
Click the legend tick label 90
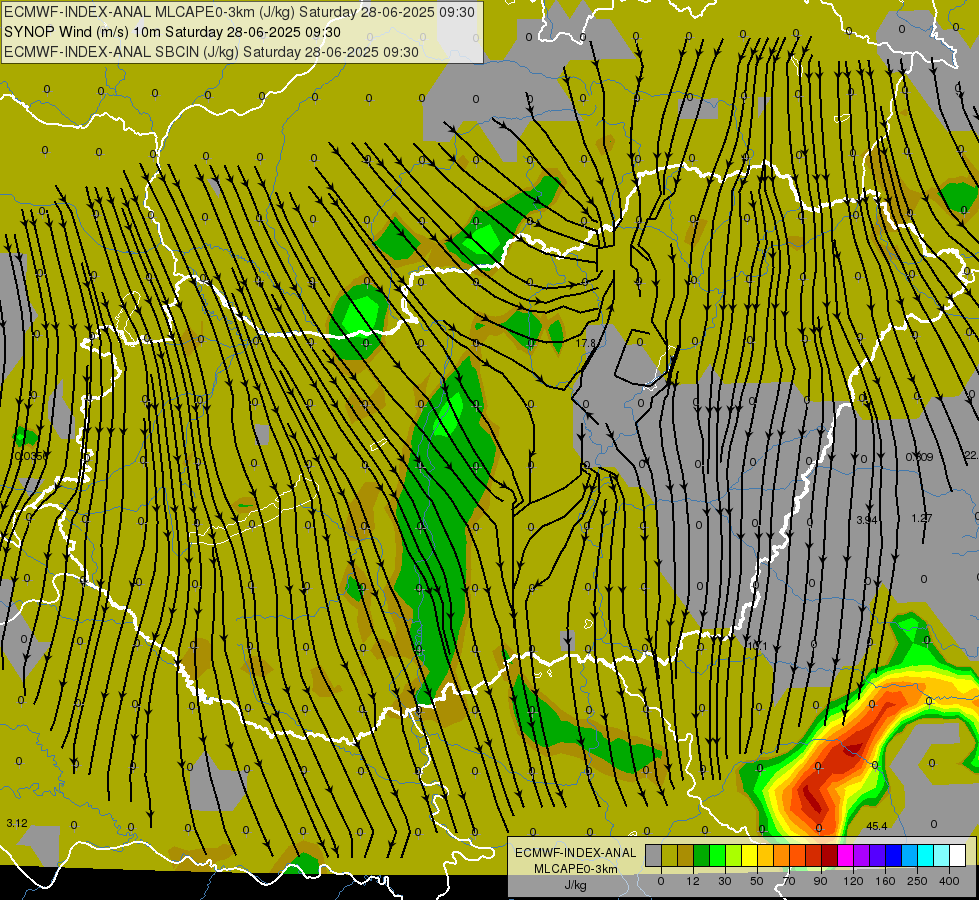(x=820, y=881)
